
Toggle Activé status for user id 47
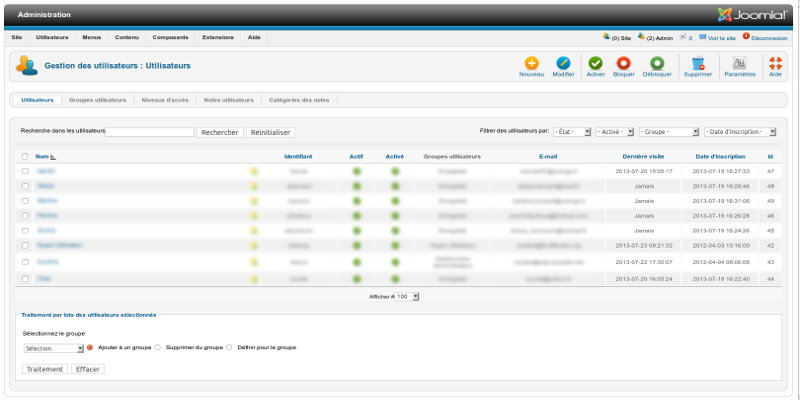(x=395, y=171)
